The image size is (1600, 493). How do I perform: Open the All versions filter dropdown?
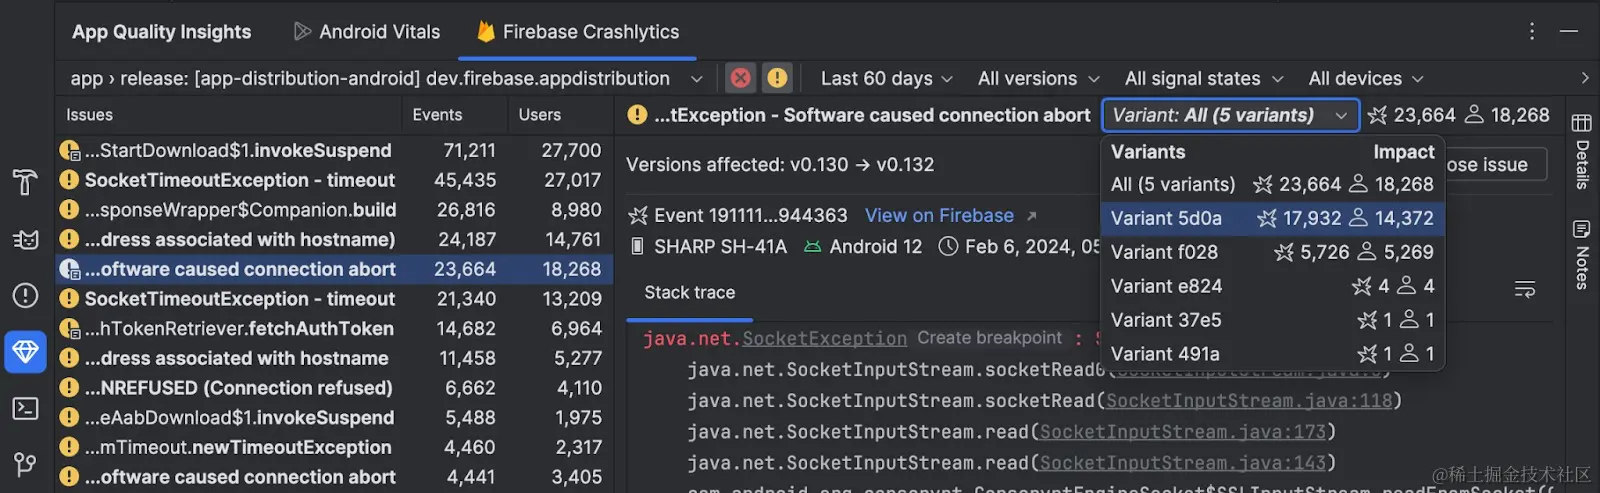[1038, 78]
